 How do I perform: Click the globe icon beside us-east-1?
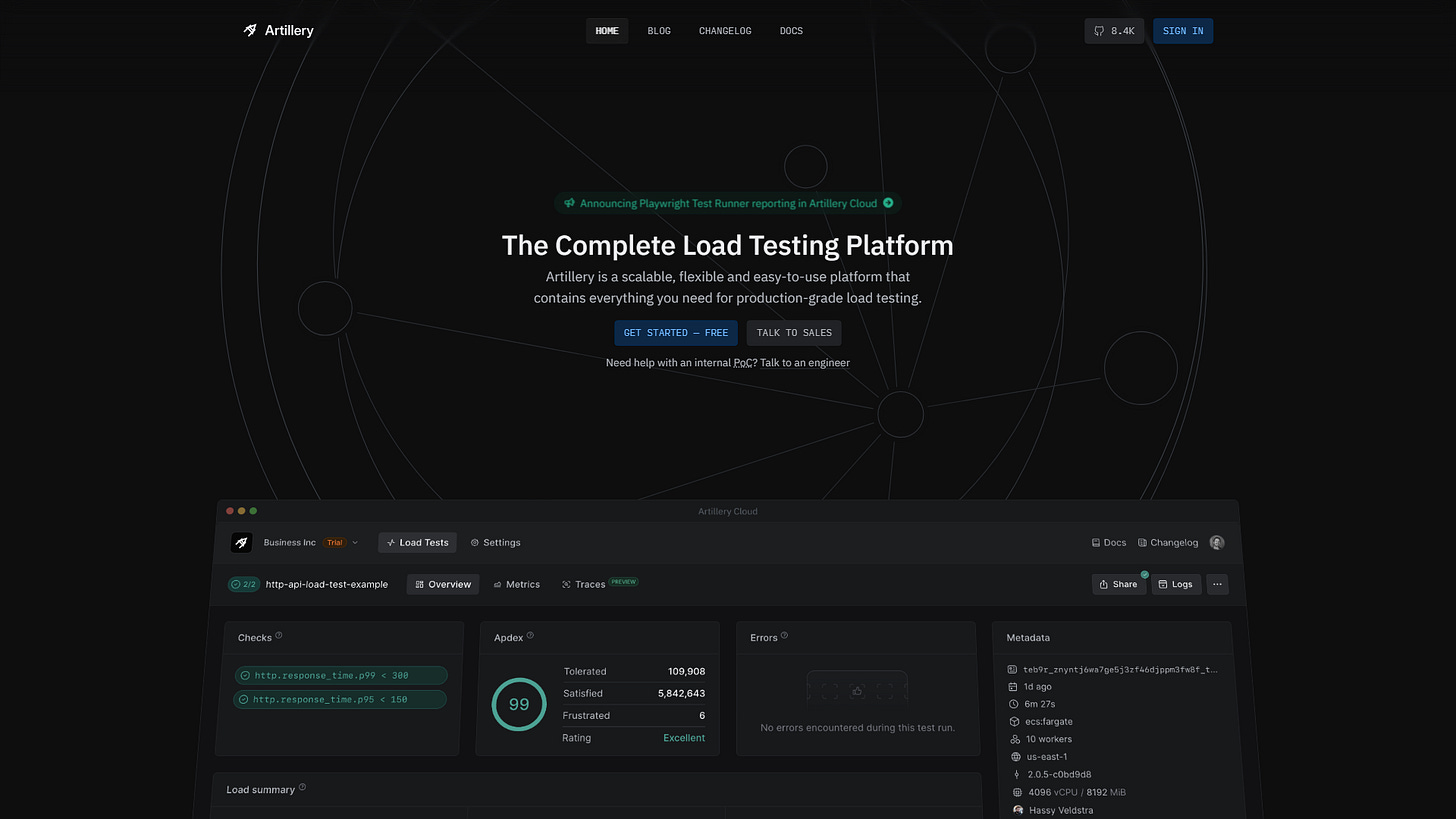coord(1015,757)
